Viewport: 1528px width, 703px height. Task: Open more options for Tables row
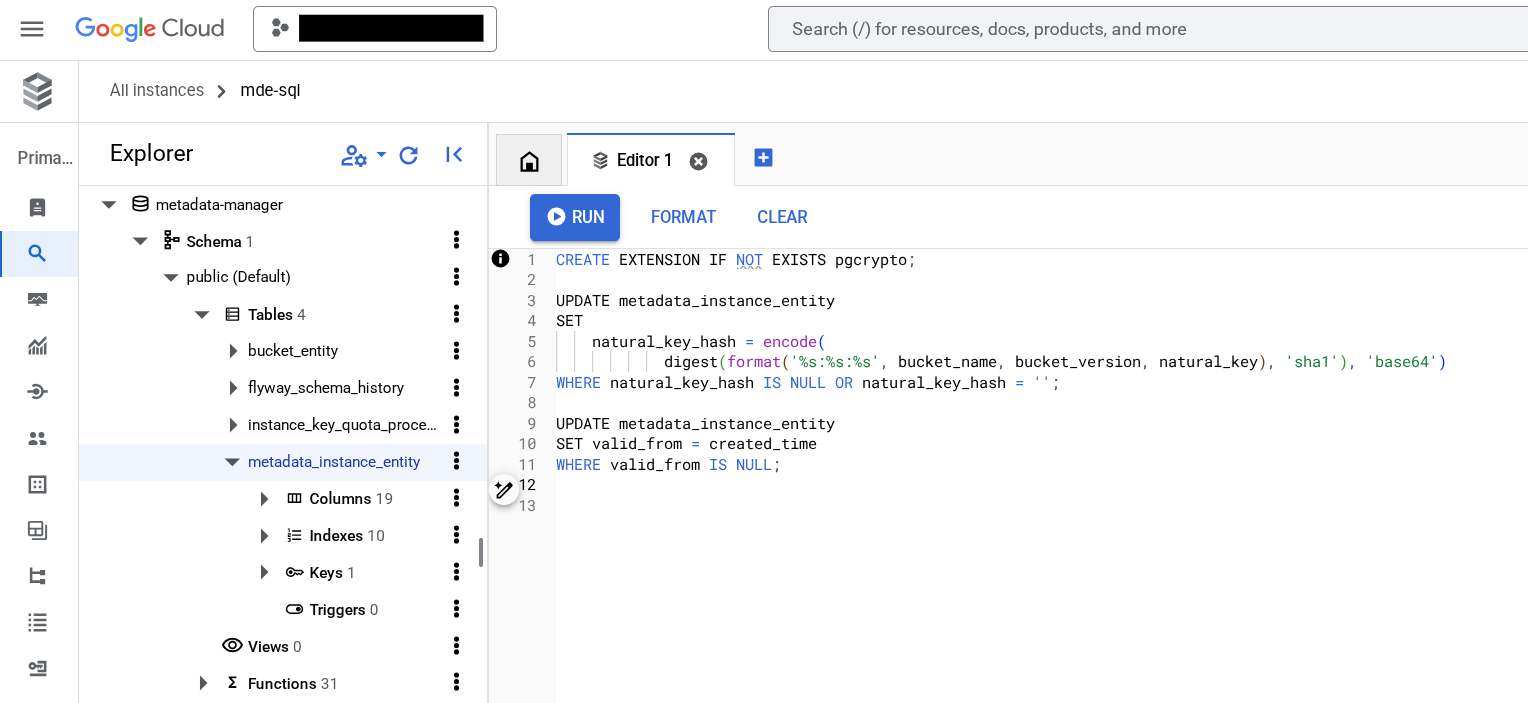point(456,314)
